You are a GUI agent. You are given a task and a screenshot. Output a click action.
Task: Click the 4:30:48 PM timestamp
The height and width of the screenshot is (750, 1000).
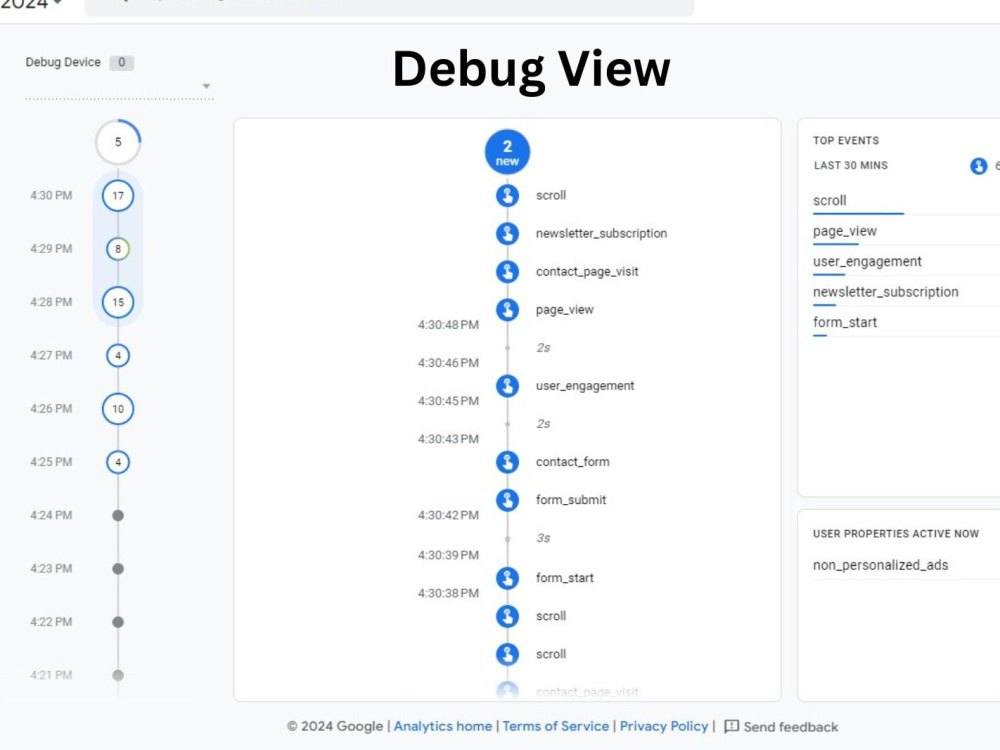tap(448, 325)
